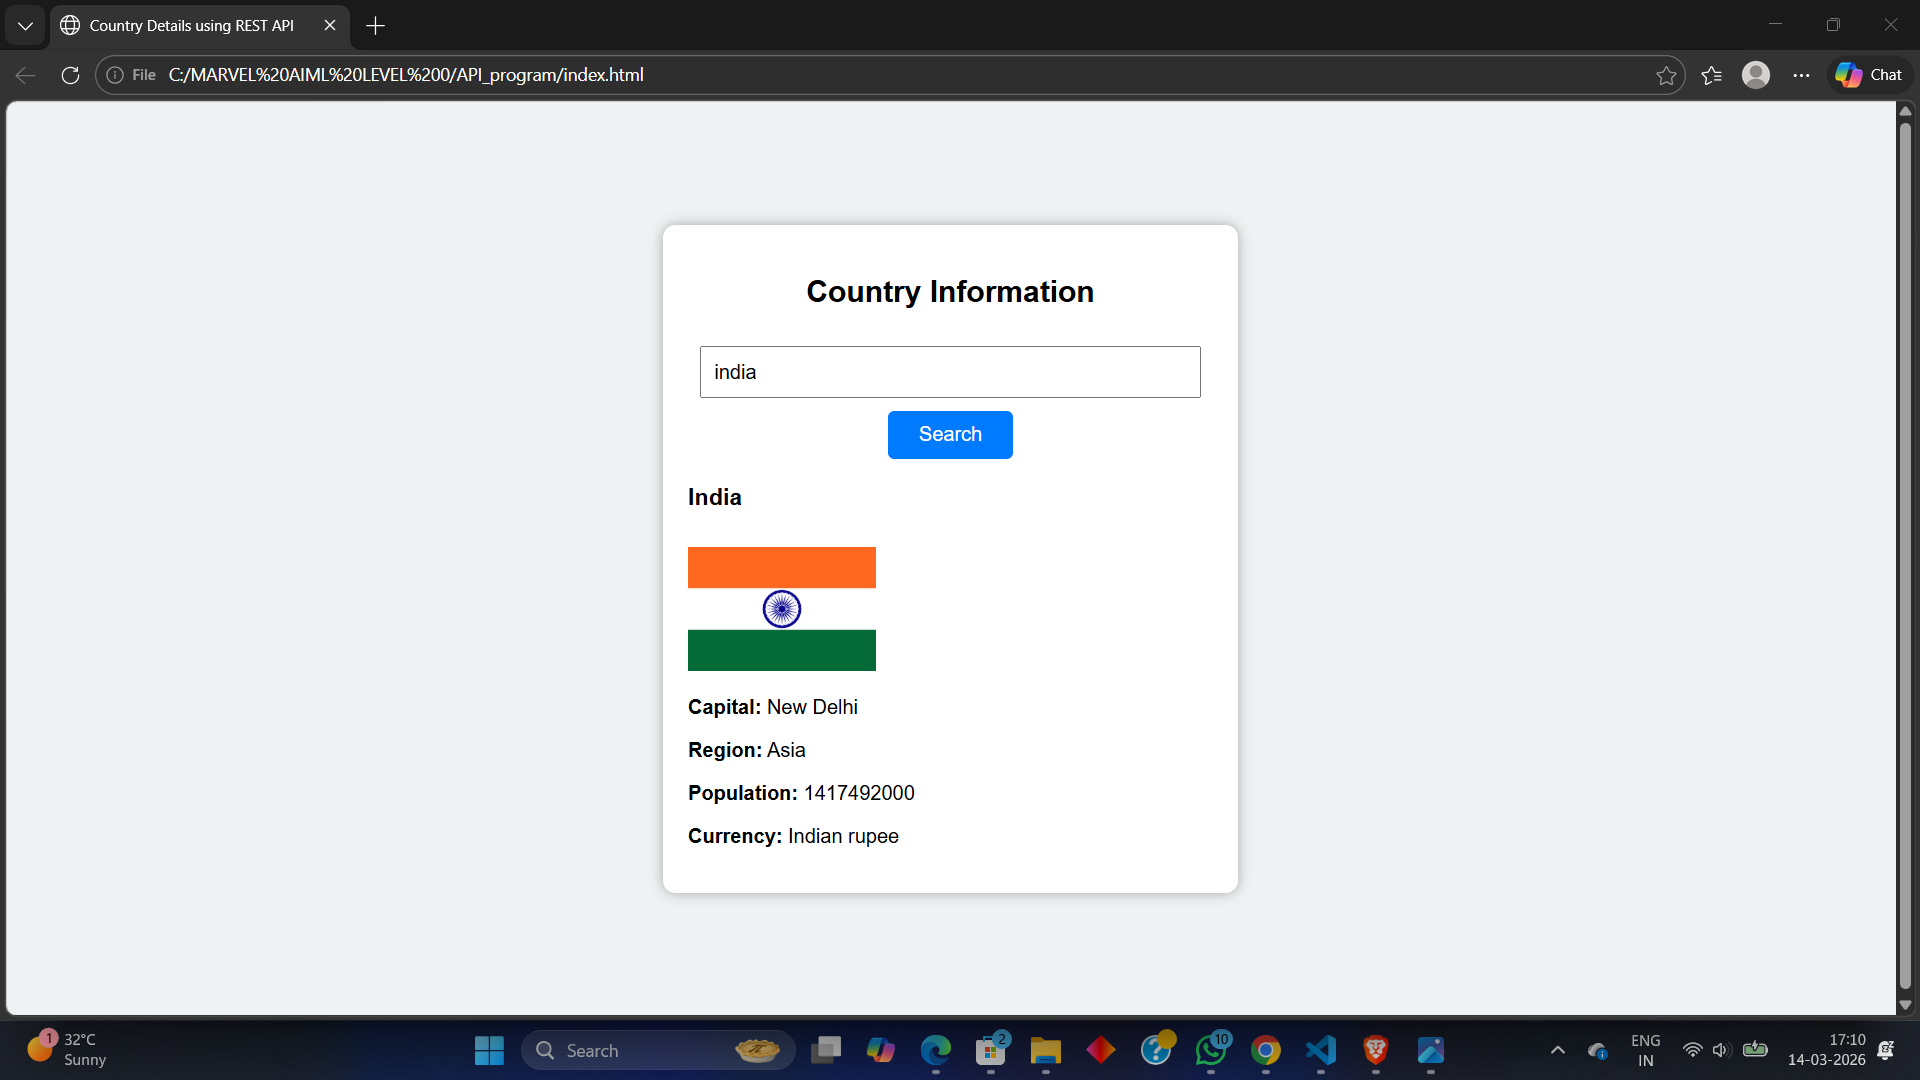Open Copilot Chat button
Screen dimensions: 1920x1080
tap(1869, 75)
